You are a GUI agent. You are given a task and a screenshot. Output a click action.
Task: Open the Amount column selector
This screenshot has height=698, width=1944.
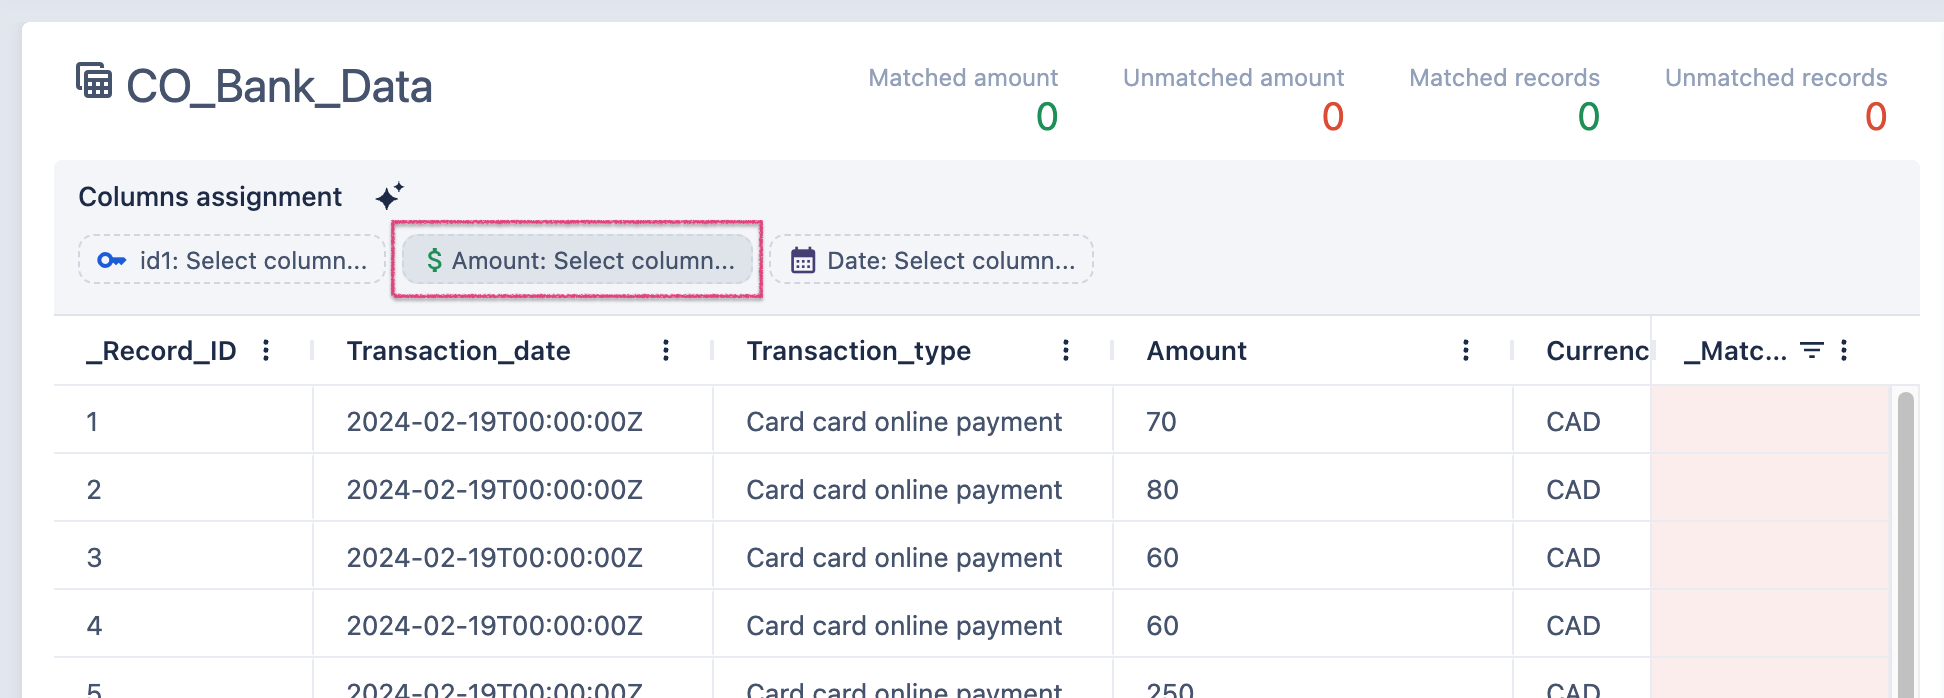578,260
